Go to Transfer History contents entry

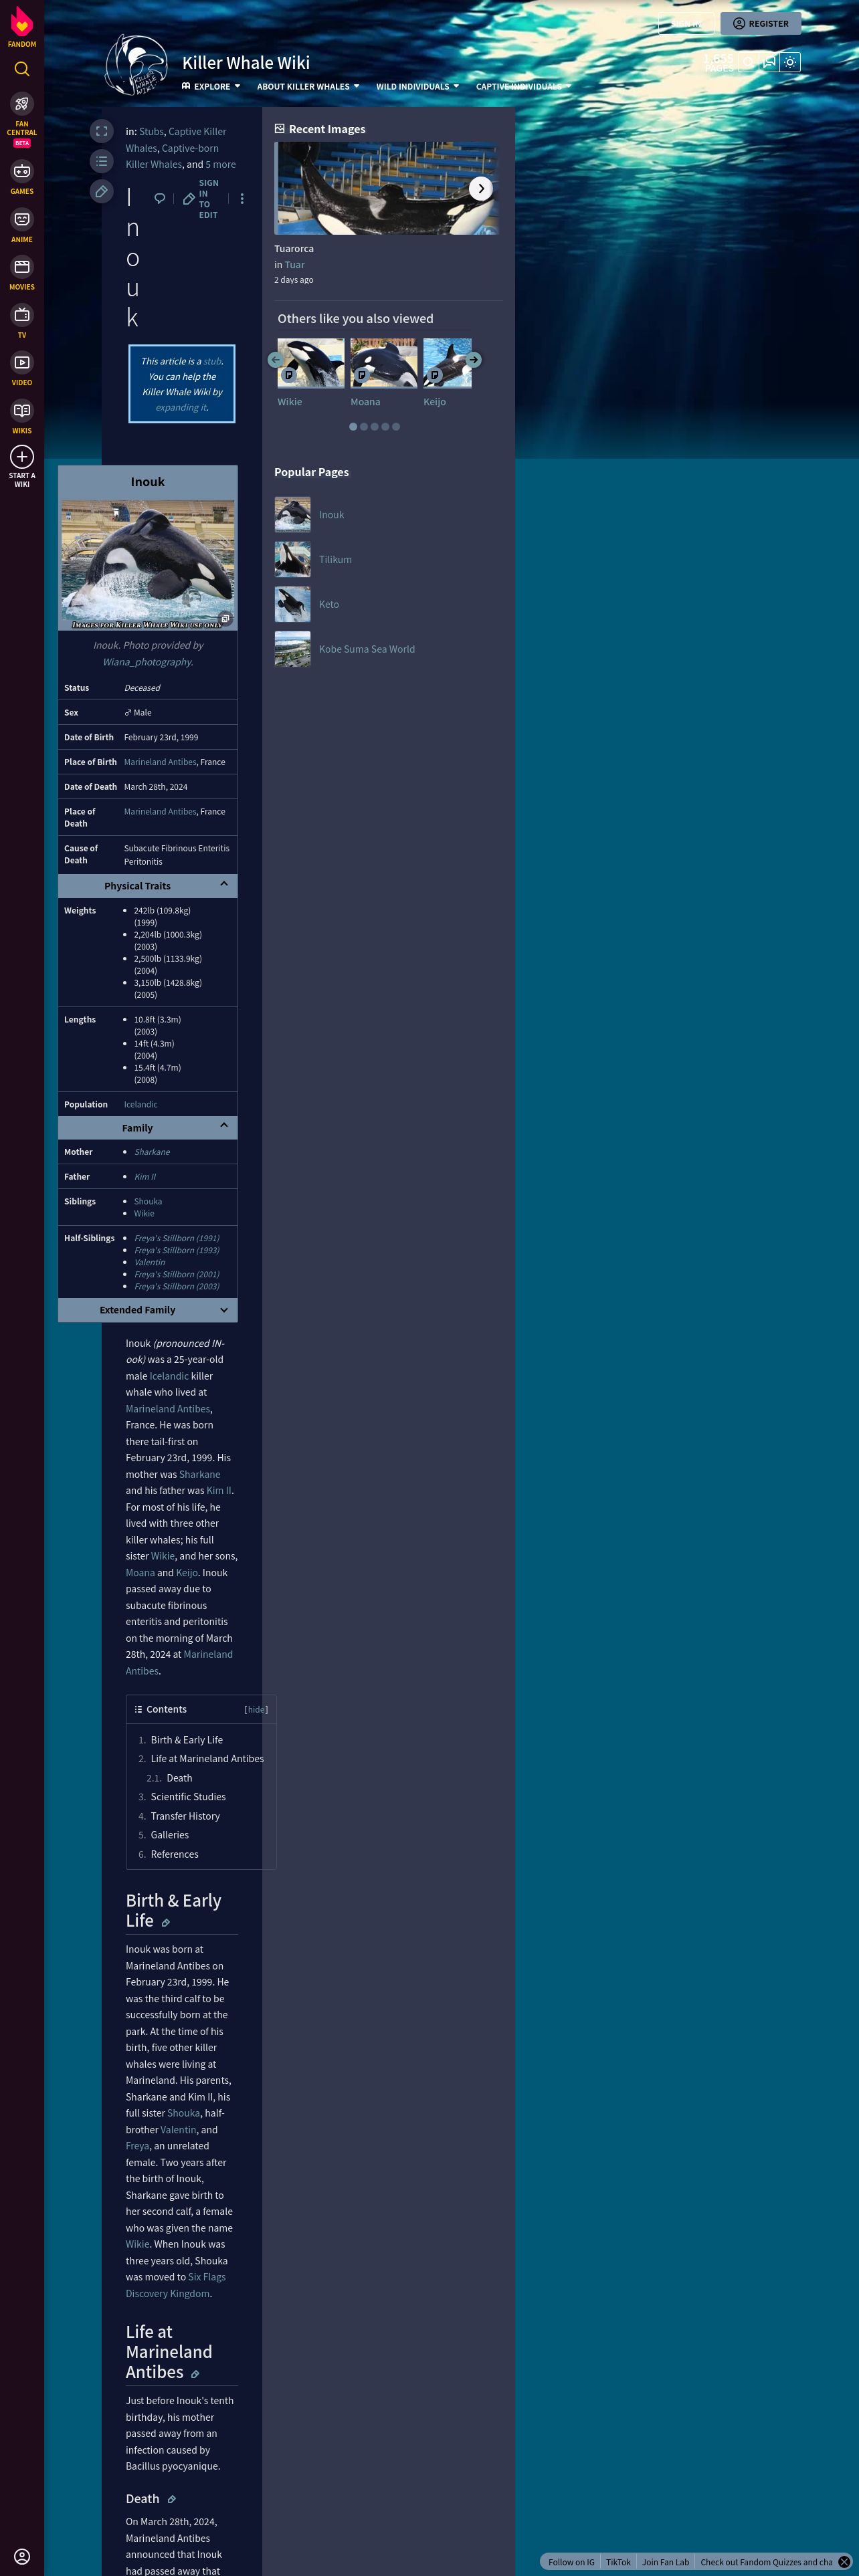(x=185, y=1816)
